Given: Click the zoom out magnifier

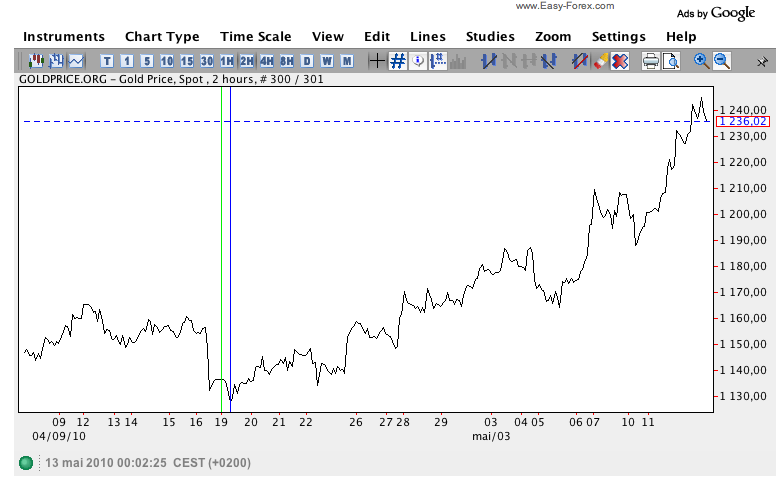Looking at the screenshot, I should (721, 61).
